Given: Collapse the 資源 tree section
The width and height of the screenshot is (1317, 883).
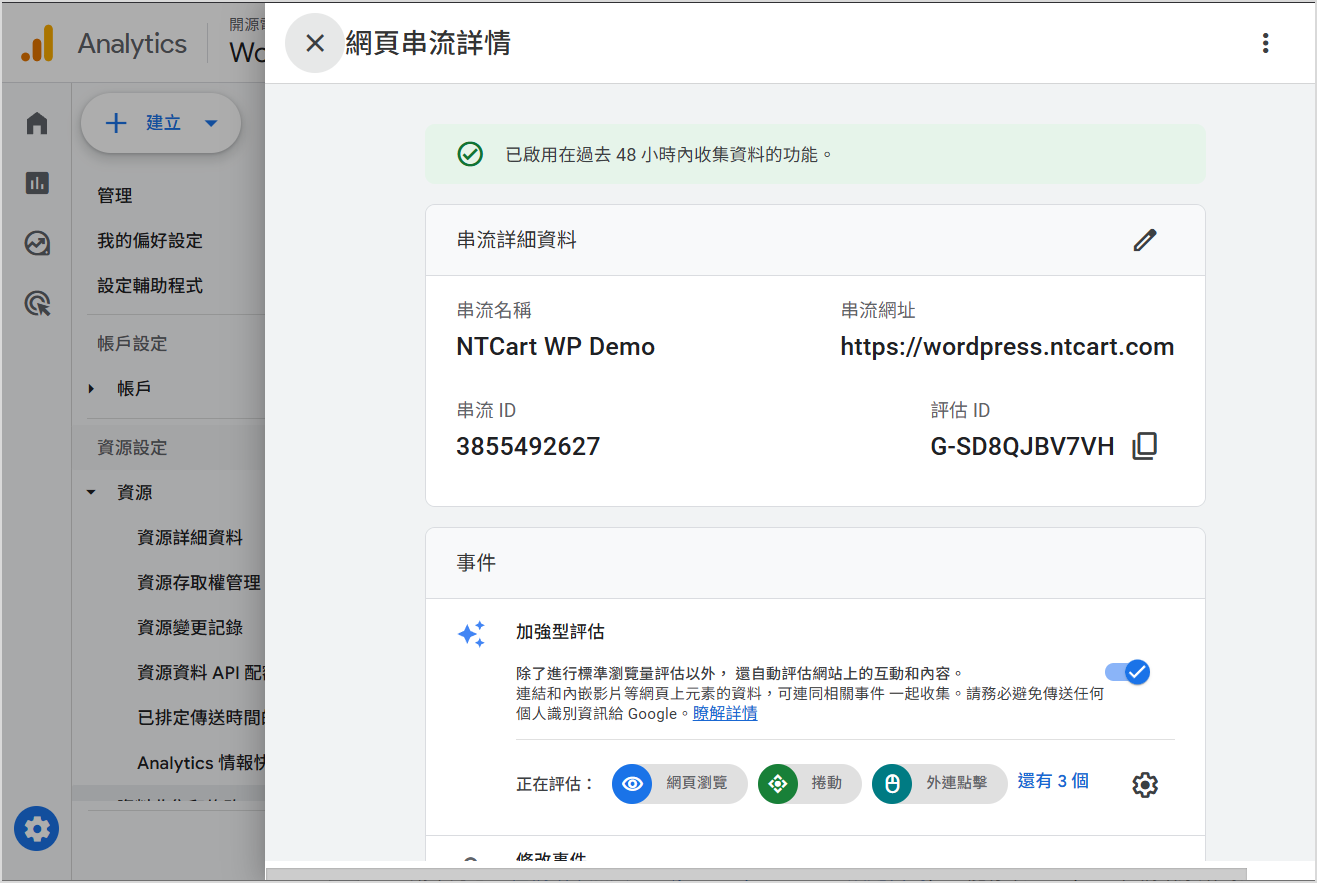Looking at the screenshot, I should (x=91, y=493).
